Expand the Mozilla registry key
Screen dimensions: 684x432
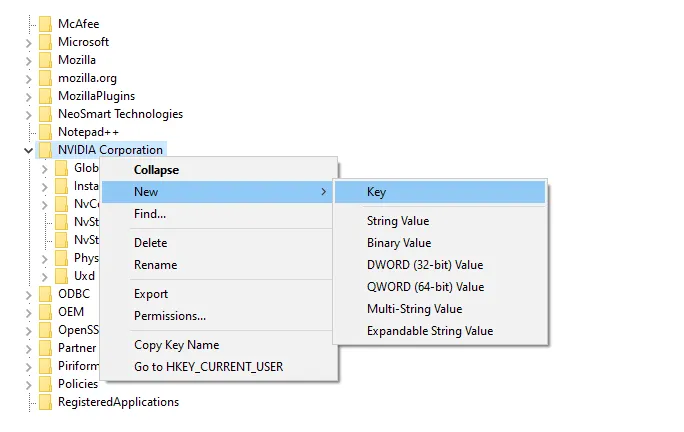pyautogui.click(x=28, y=61)
